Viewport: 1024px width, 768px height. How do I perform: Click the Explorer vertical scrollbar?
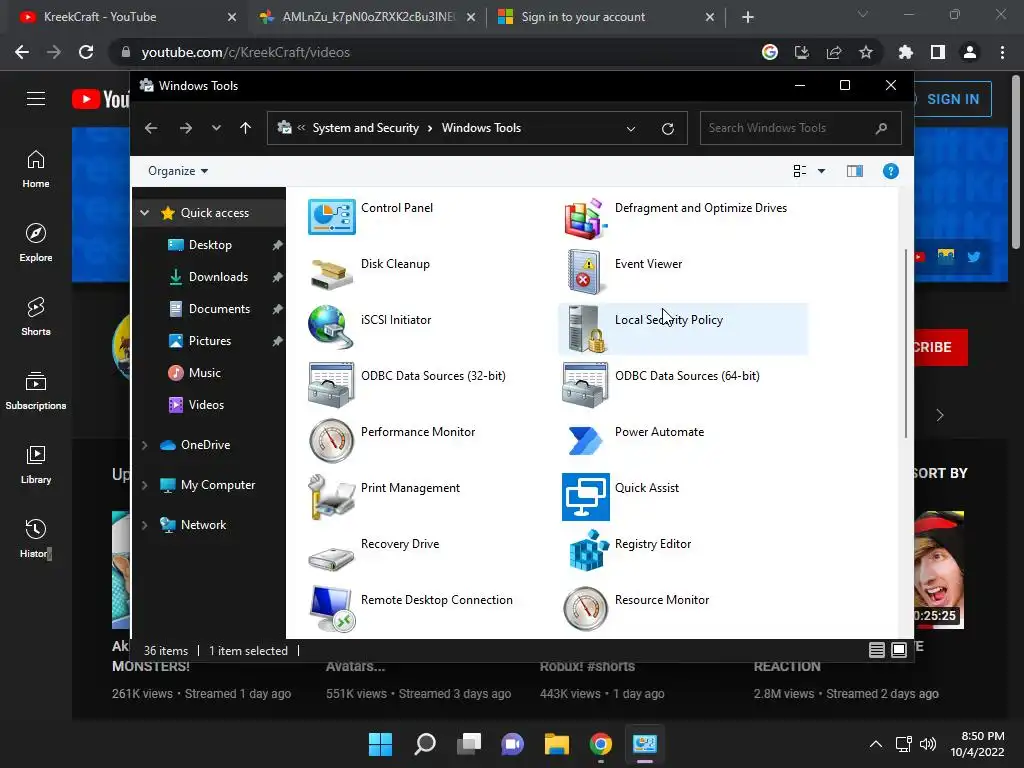pyautogui.click(x=906, y=343)
